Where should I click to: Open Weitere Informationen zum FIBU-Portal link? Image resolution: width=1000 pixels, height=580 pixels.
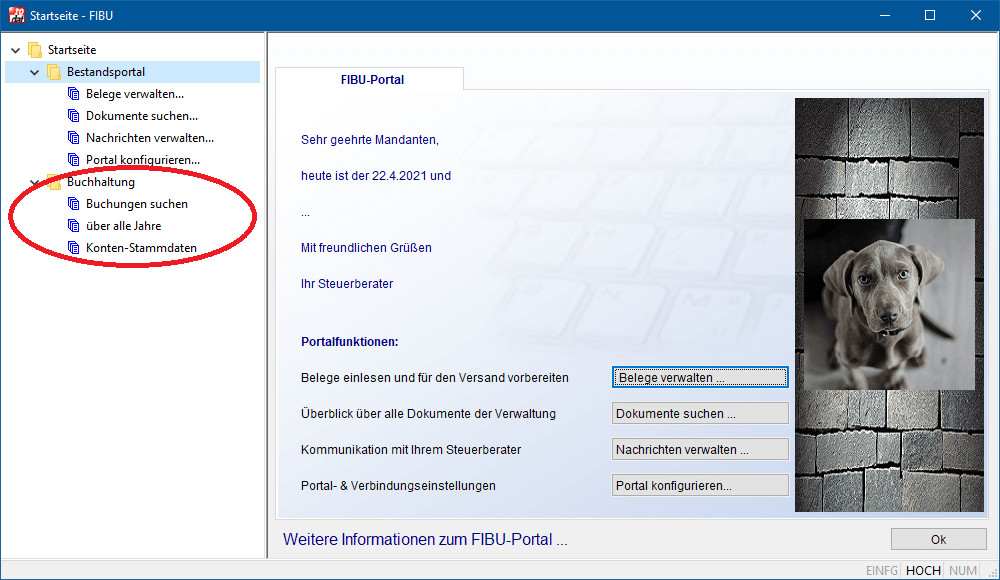425,540
